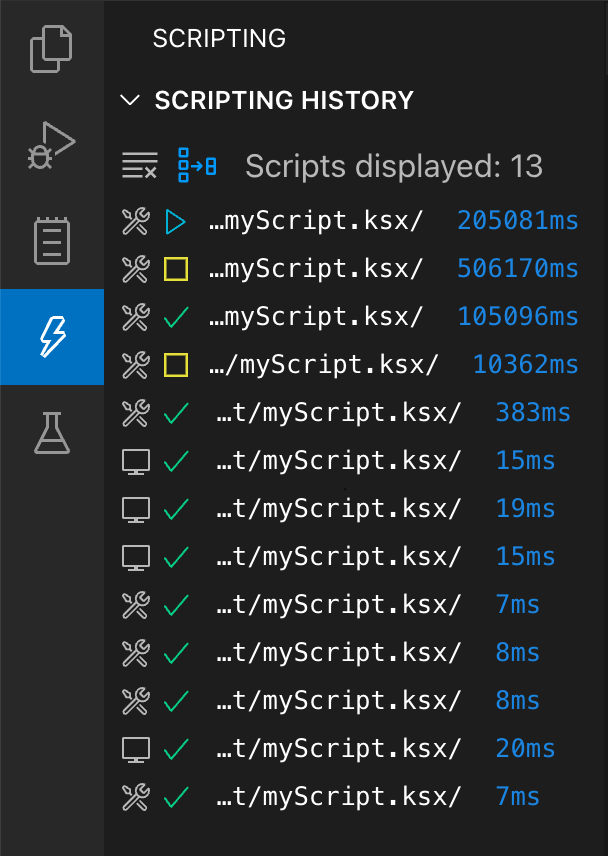
Task: Select the script entry taking 105096ms
Action: point(349,317)
